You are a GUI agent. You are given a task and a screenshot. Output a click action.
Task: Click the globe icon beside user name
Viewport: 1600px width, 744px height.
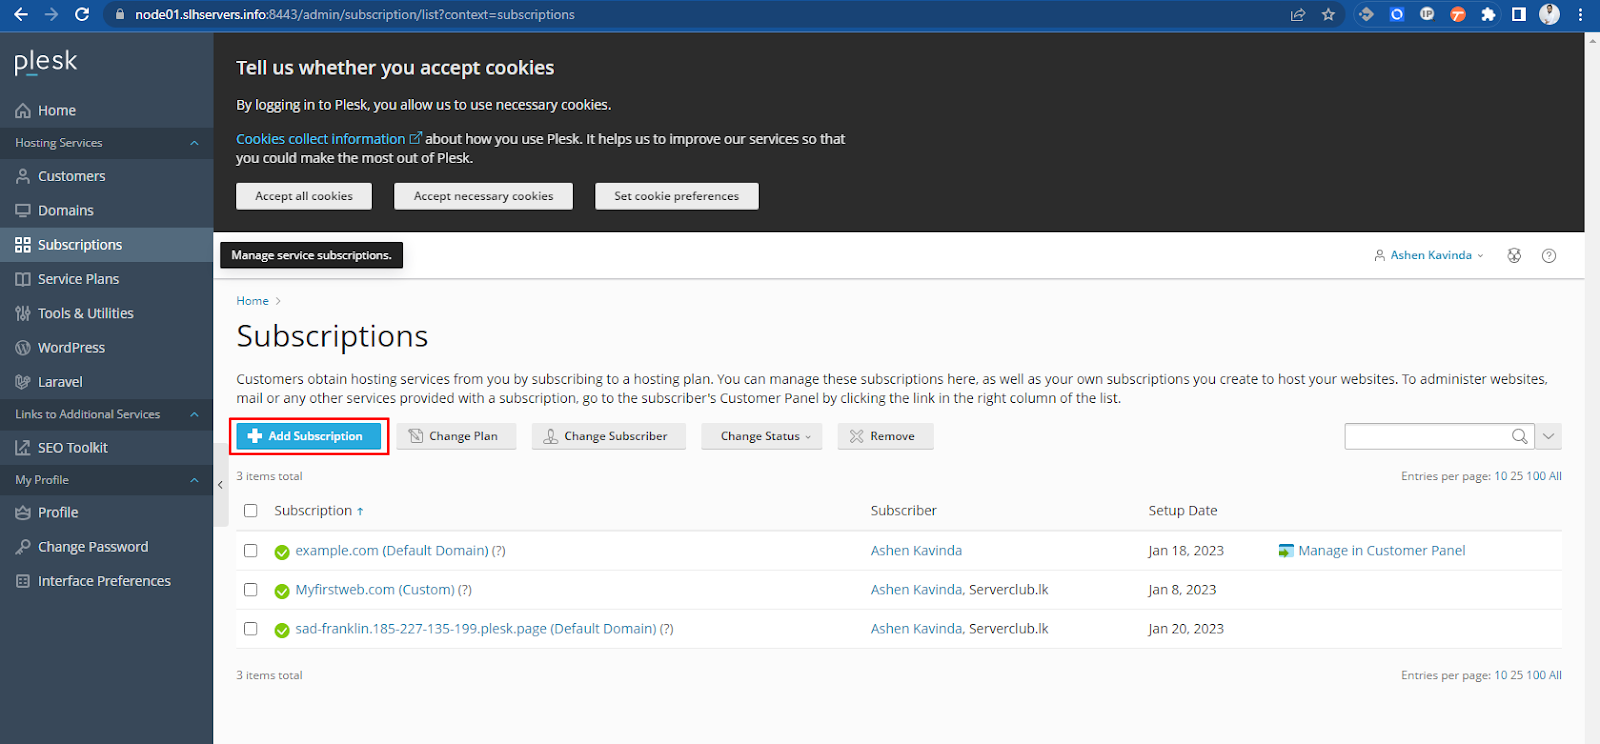[1514, 256]
